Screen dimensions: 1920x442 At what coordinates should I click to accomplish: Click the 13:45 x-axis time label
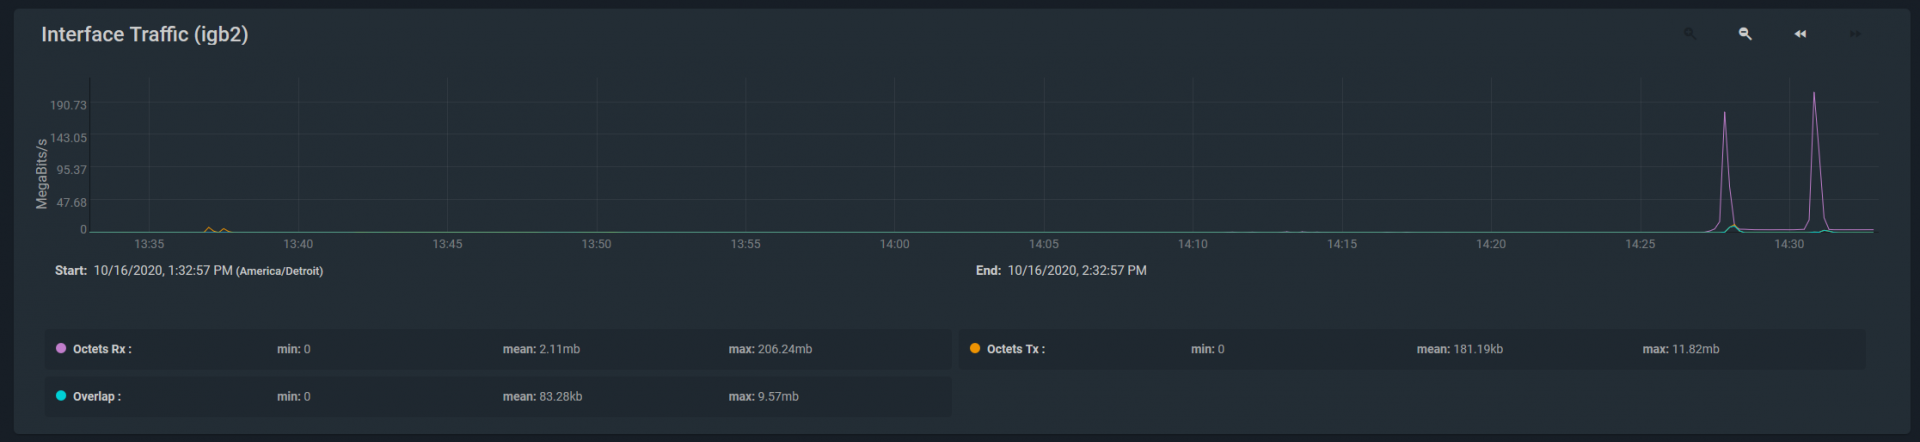pyautogui.click(x=447, y=244)
